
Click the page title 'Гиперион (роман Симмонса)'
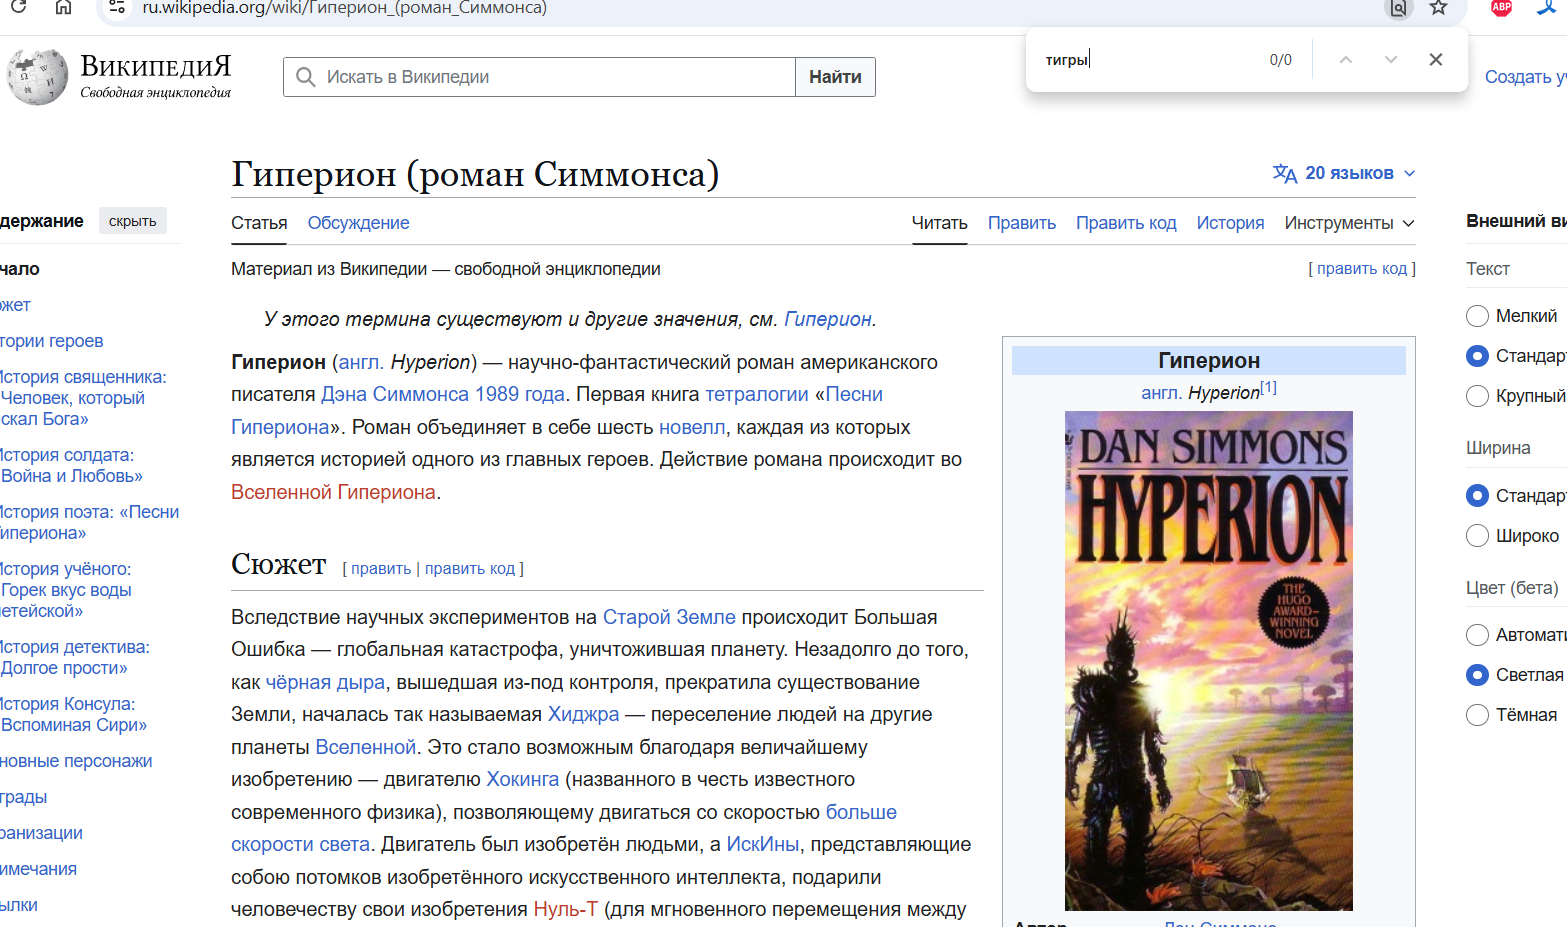475,174
